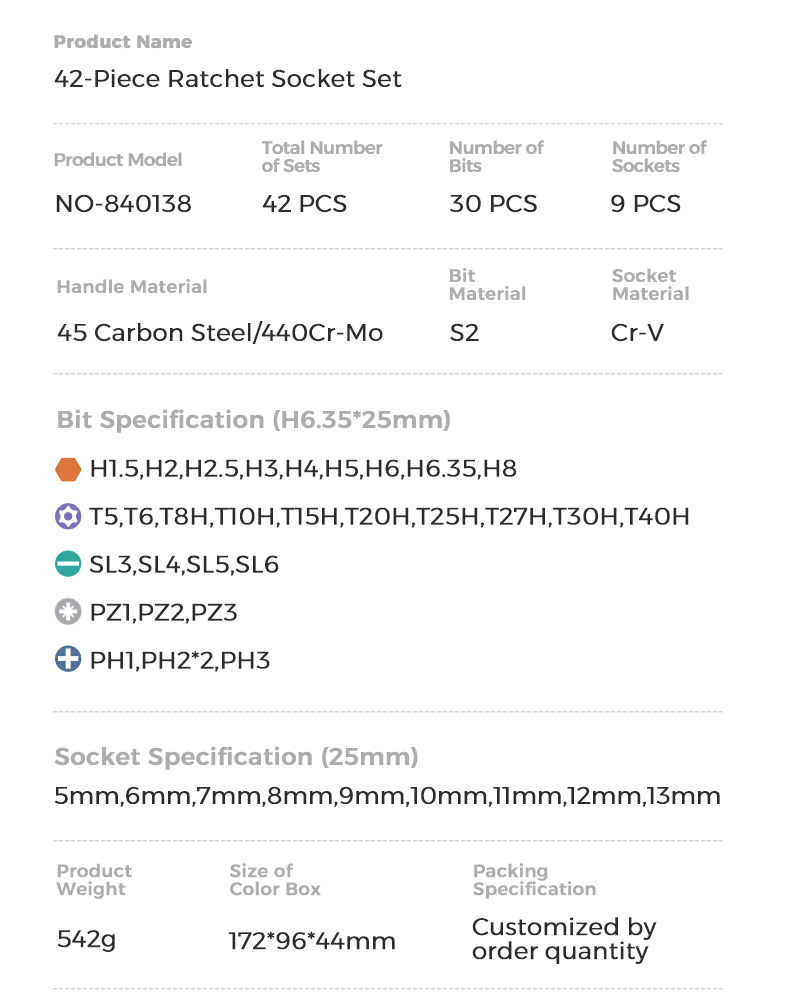Click the socket sizes list '5mm,6mm,7mm...'
This screenshot has height=1008, width=790.
coord(387,797)
